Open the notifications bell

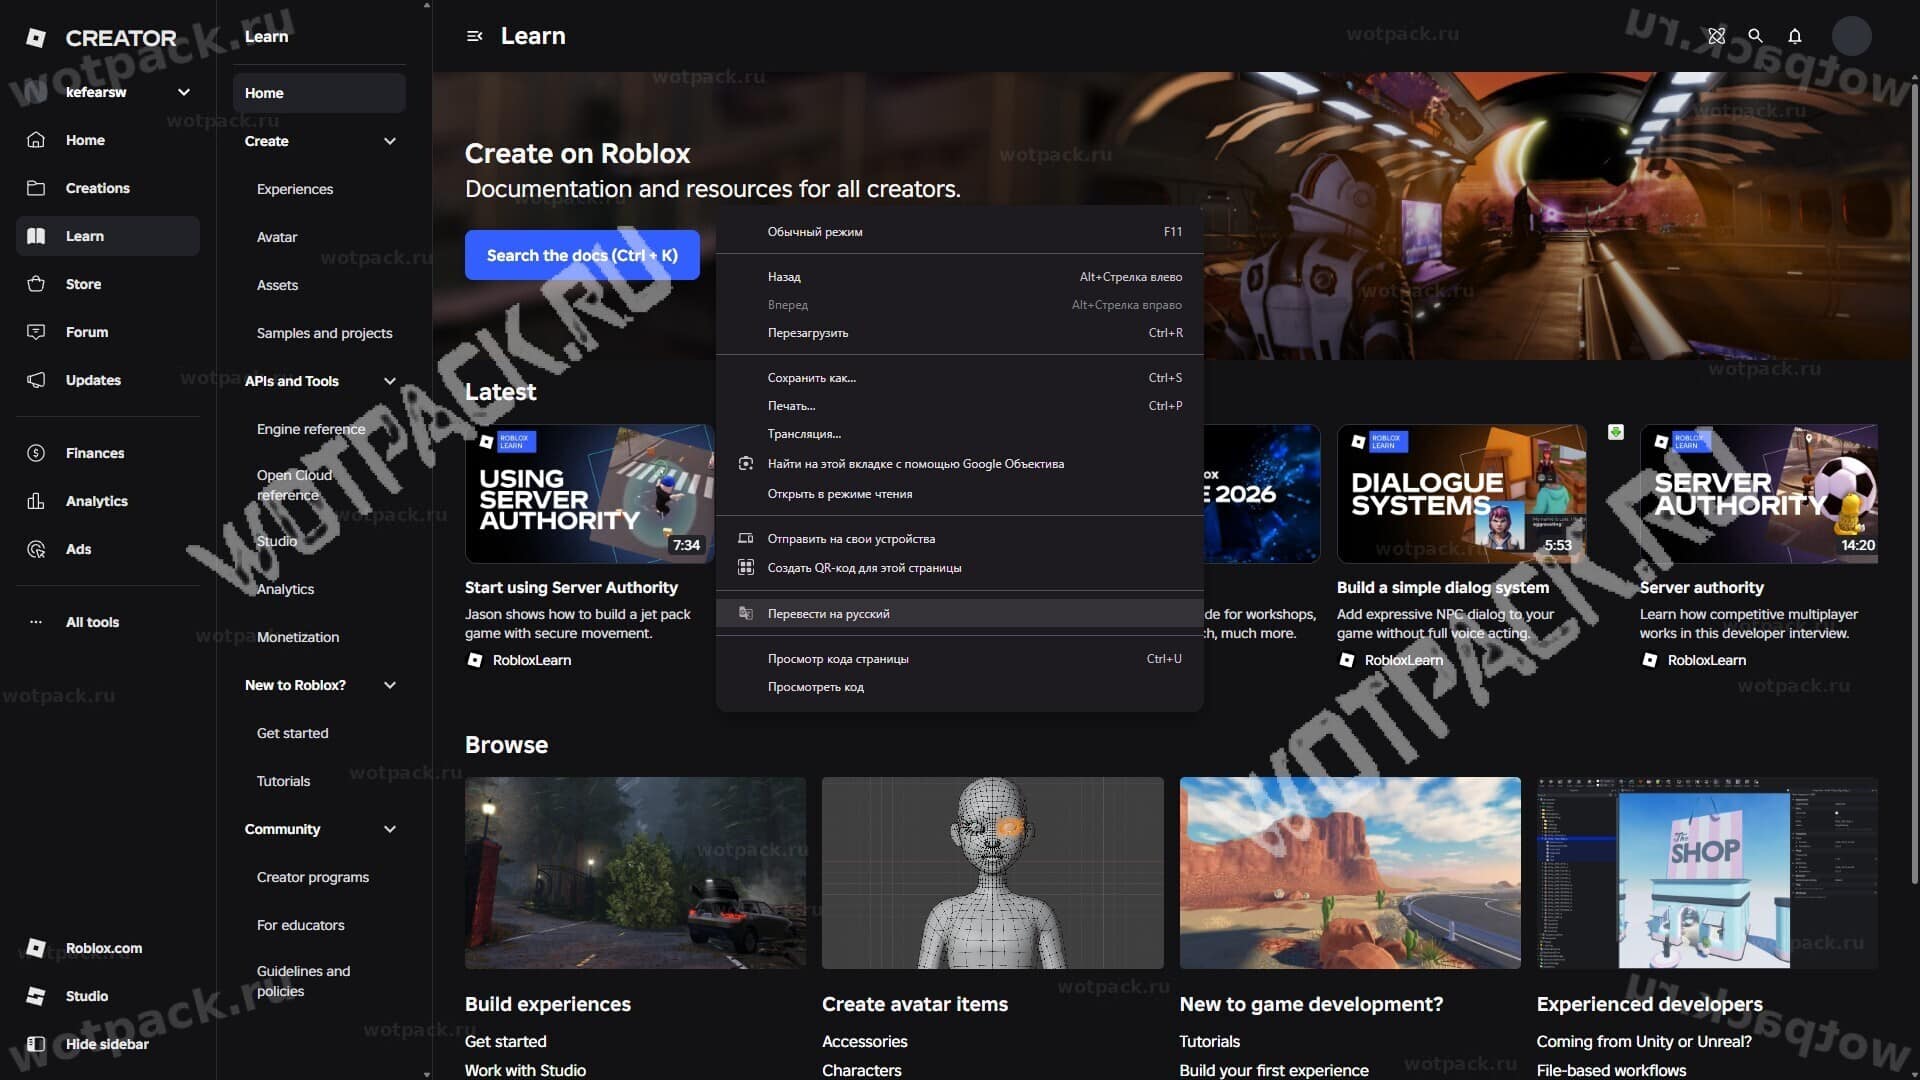[x=1795, y=36]
